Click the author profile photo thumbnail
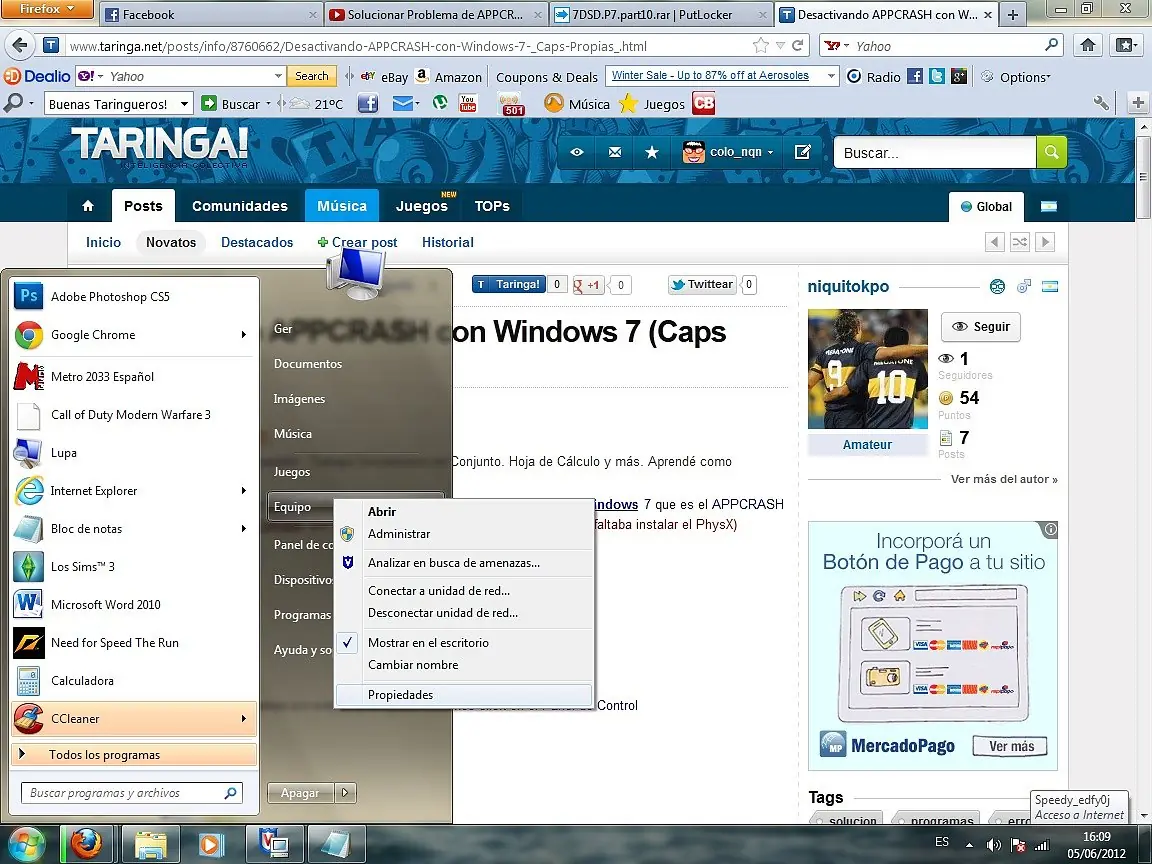 coord(868,369)
